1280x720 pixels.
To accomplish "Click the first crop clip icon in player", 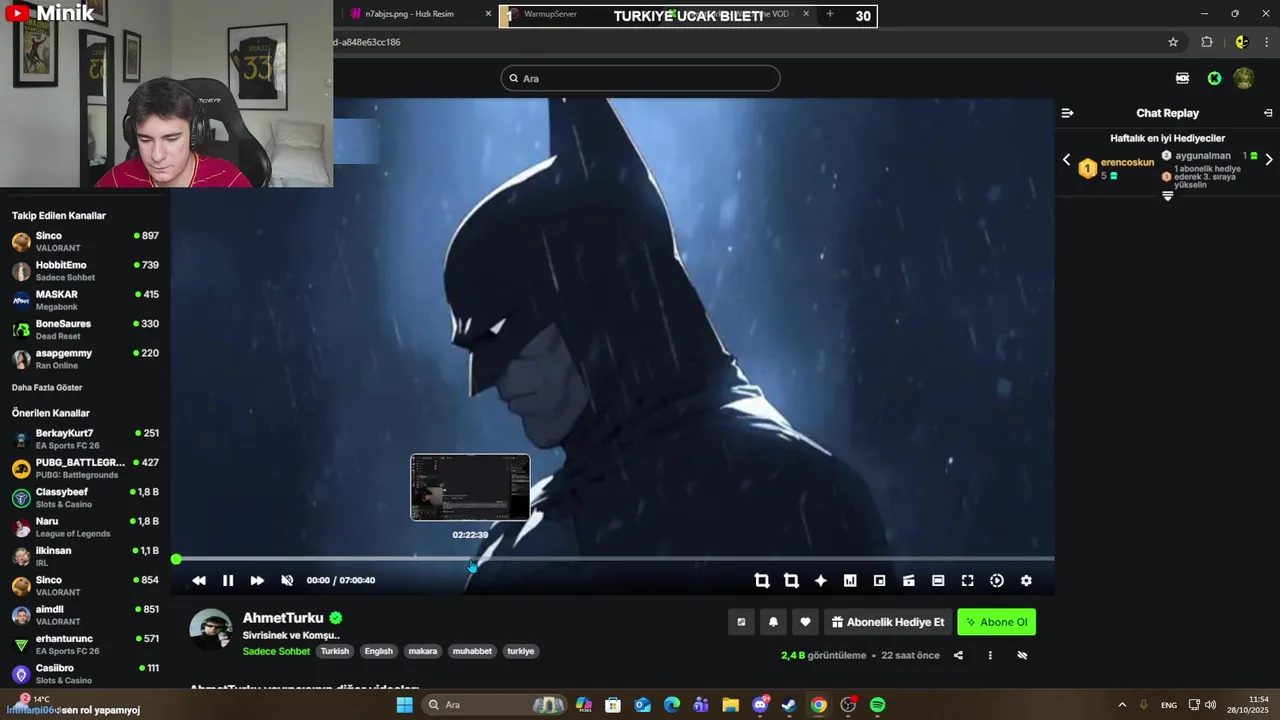I will (x=762, y=581).
